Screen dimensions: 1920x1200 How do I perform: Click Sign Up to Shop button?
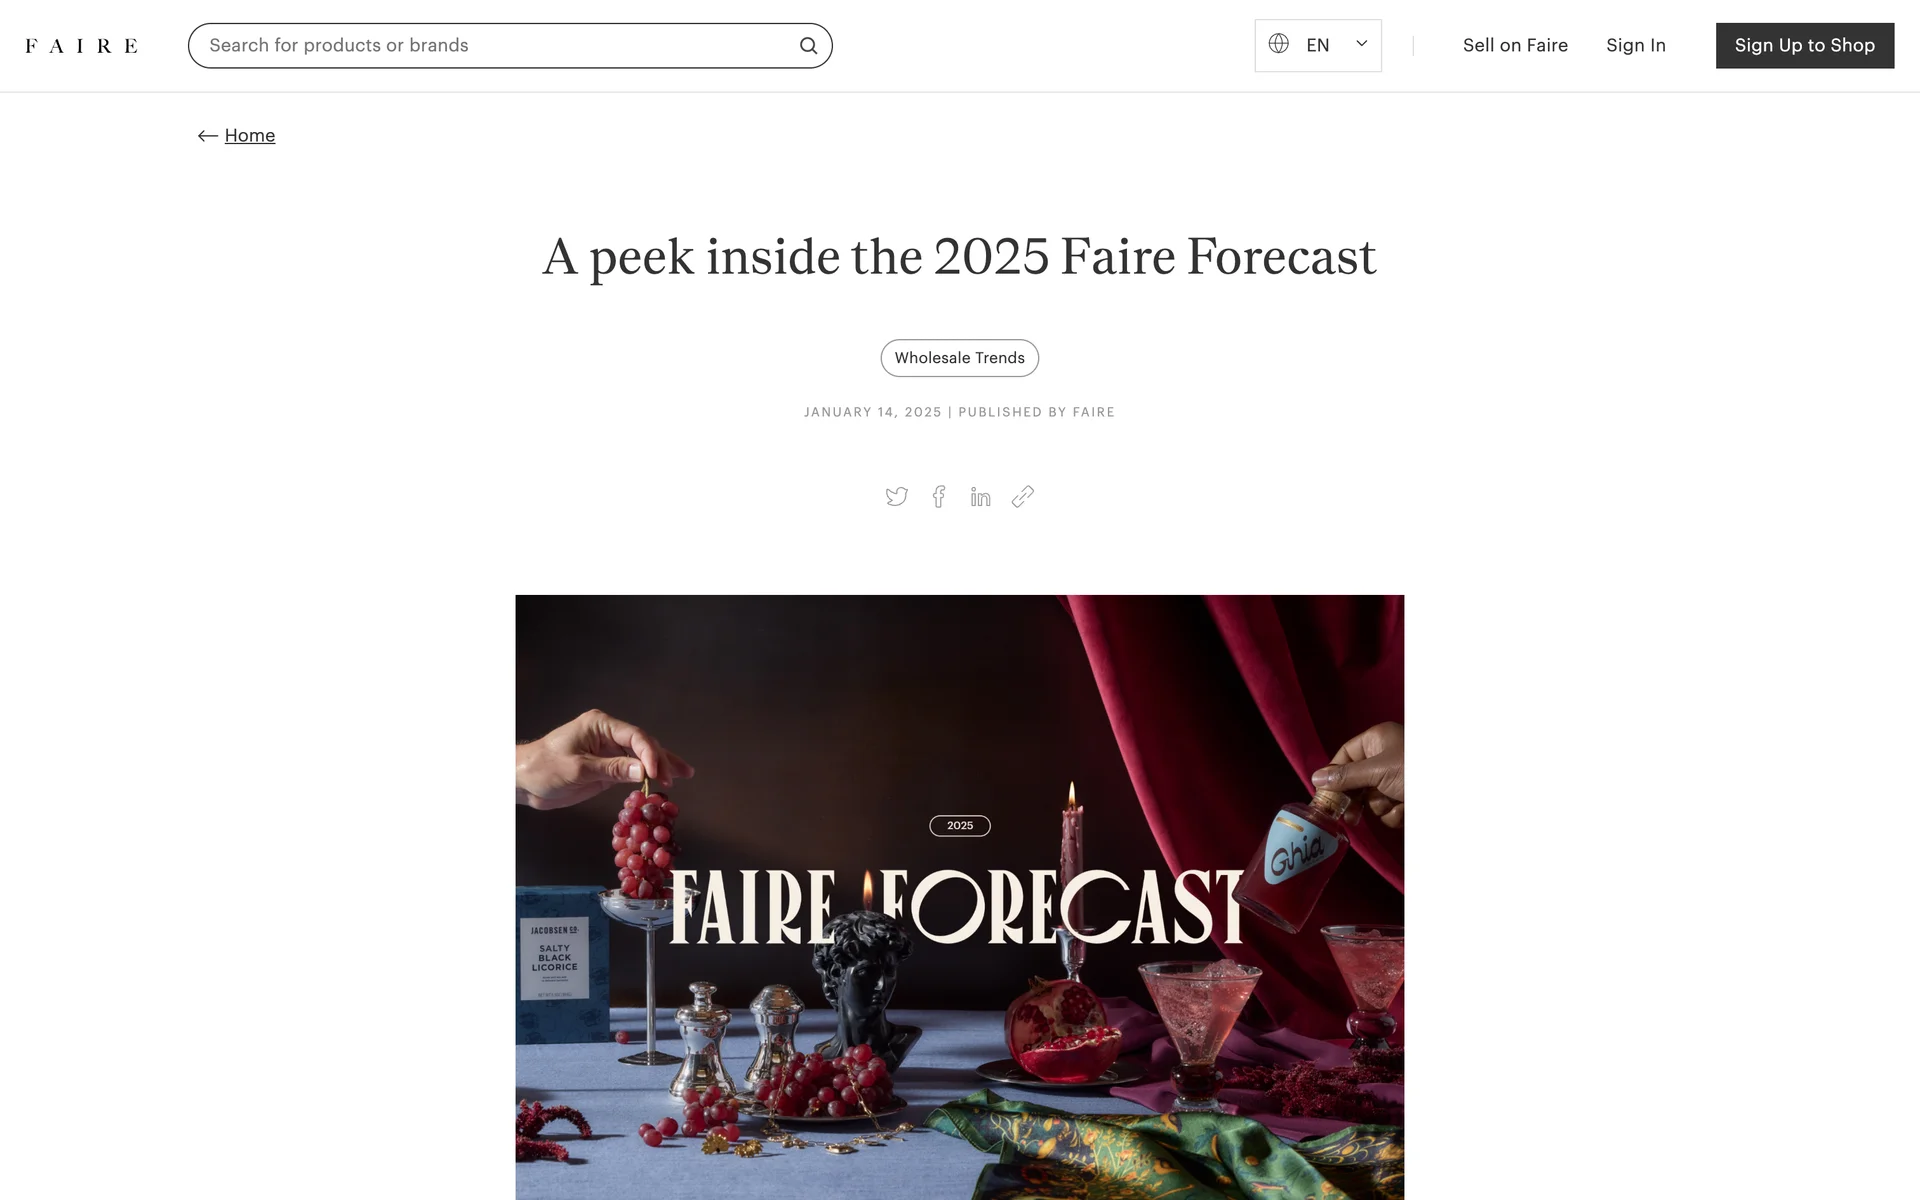coord(1805,46)
